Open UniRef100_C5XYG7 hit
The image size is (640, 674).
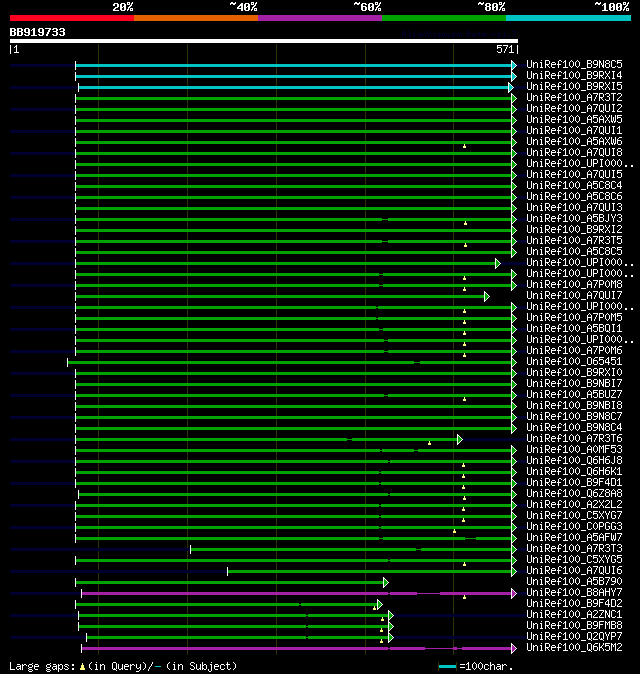tap(574, 516)
